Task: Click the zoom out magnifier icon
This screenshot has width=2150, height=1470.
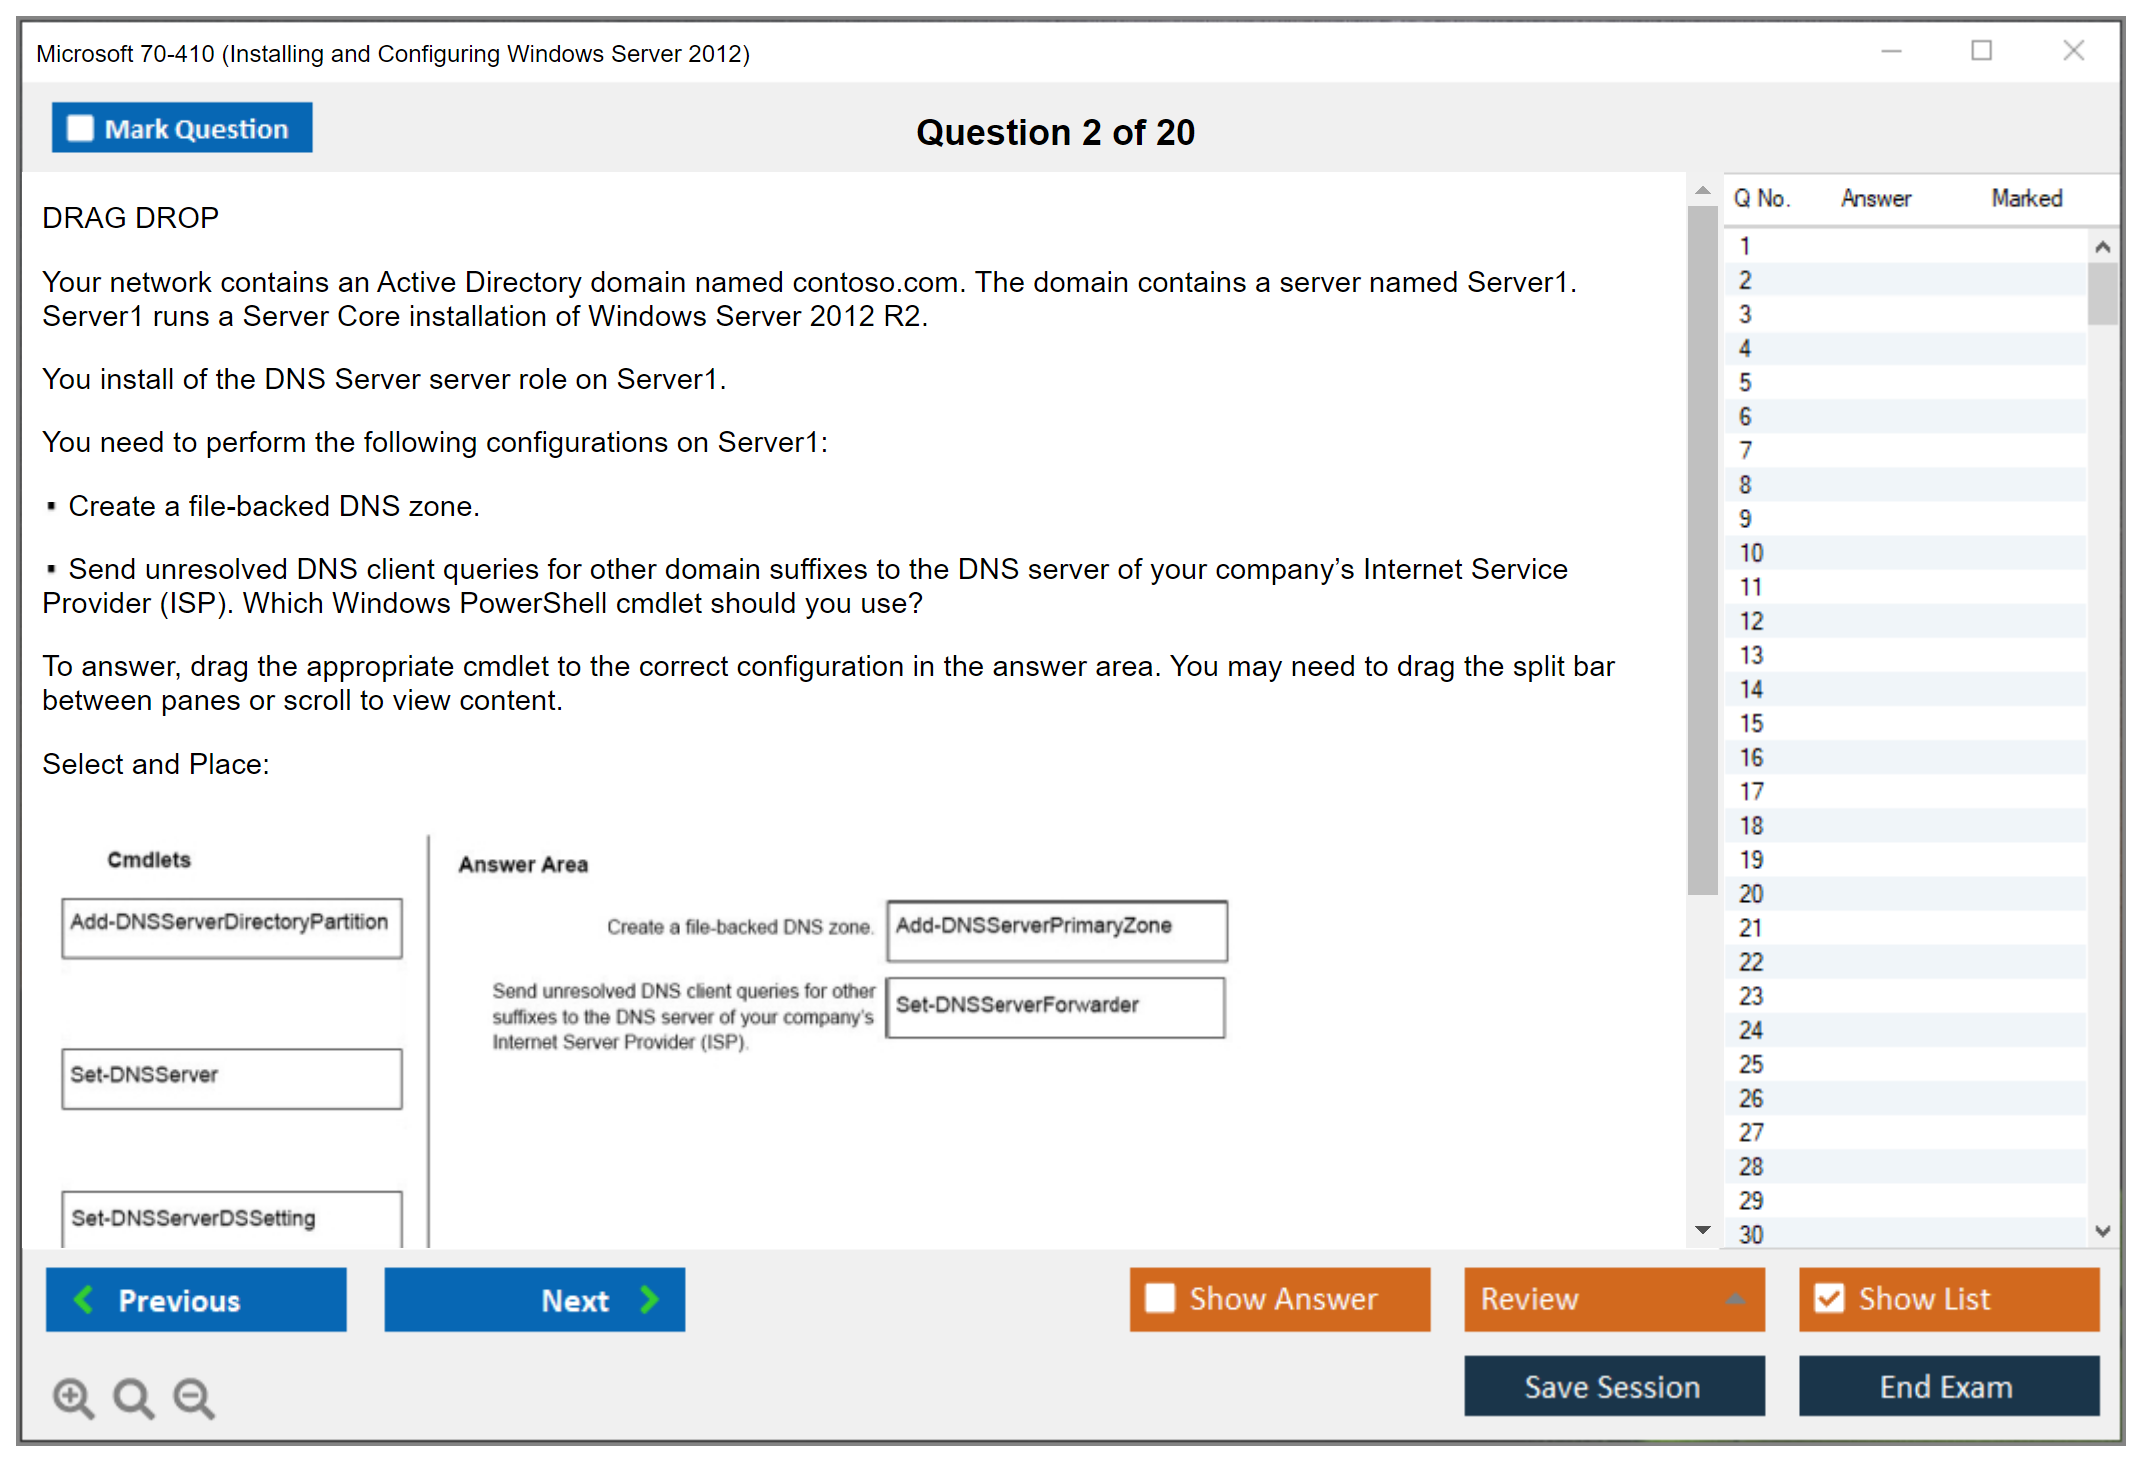Action: [x=193, y=1397]
